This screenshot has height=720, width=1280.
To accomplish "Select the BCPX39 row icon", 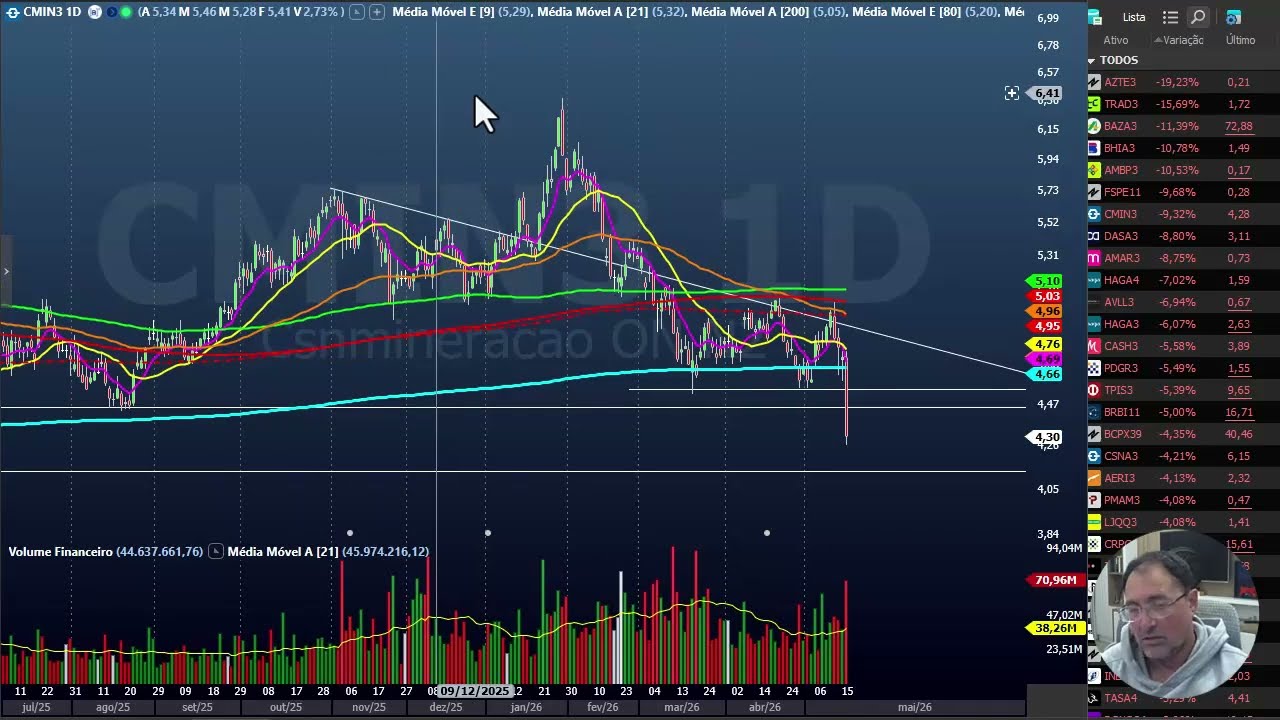I will [1094, 434].
